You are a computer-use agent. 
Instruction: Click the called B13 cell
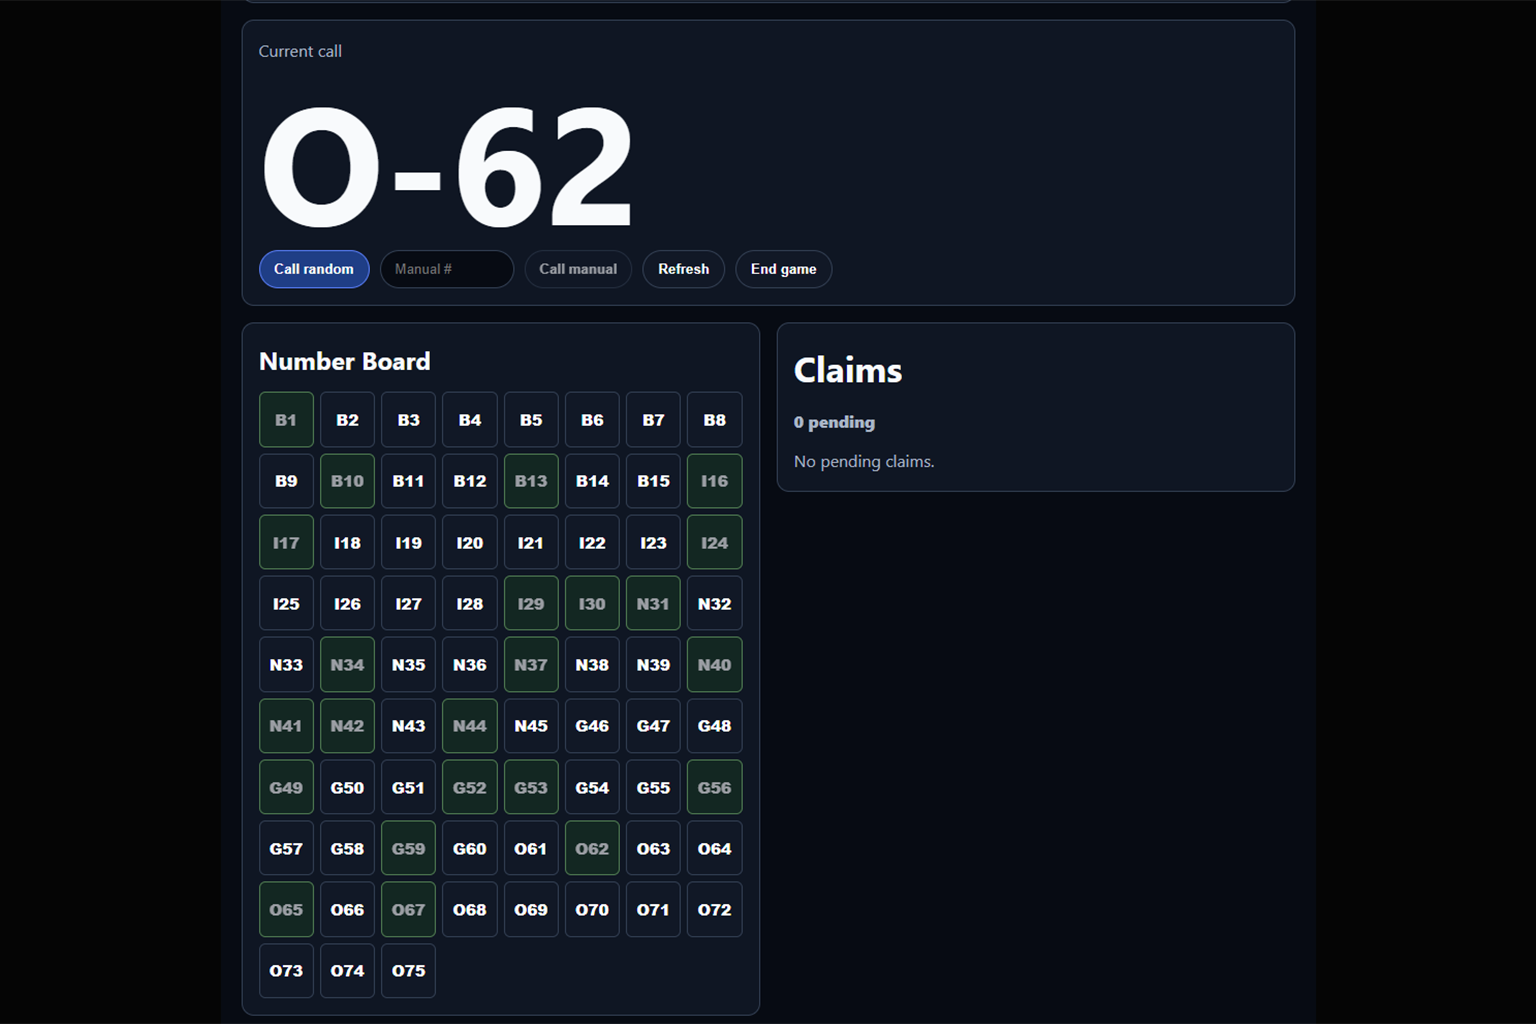point(531,481)
